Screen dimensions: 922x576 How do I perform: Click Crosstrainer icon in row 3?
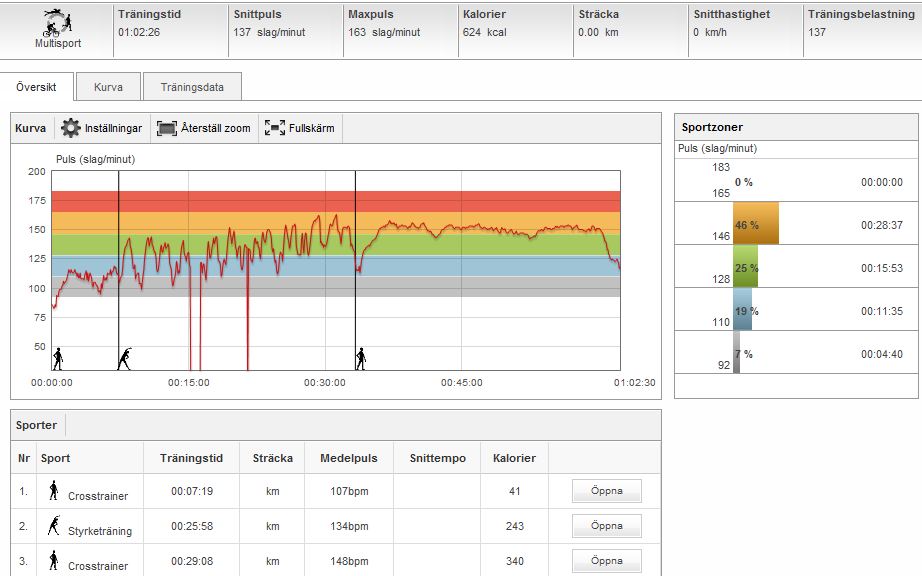click(x=54, y=560)
